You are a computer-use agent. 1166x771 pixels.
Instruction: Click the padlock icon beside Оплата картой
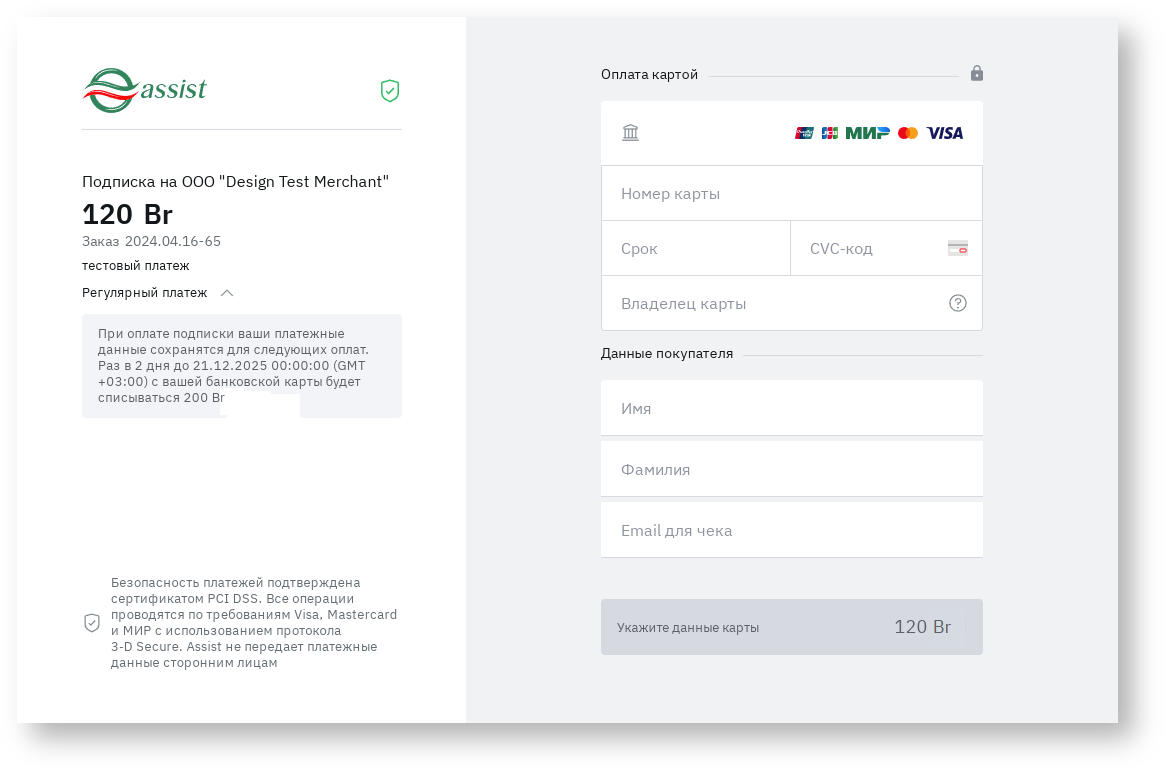(977, 73)
